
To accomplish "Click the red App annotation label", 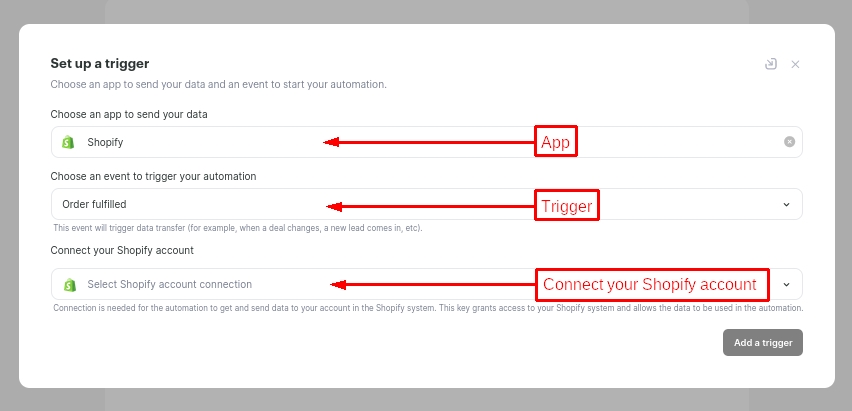I will point(556,142).
